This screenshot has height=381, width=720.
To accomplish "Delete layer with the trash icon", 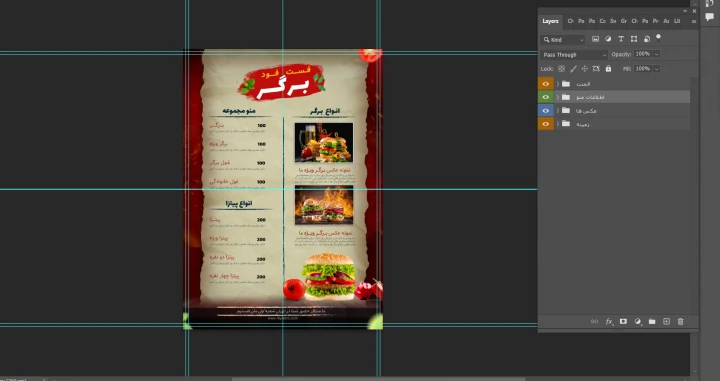I will coord(681,322).
